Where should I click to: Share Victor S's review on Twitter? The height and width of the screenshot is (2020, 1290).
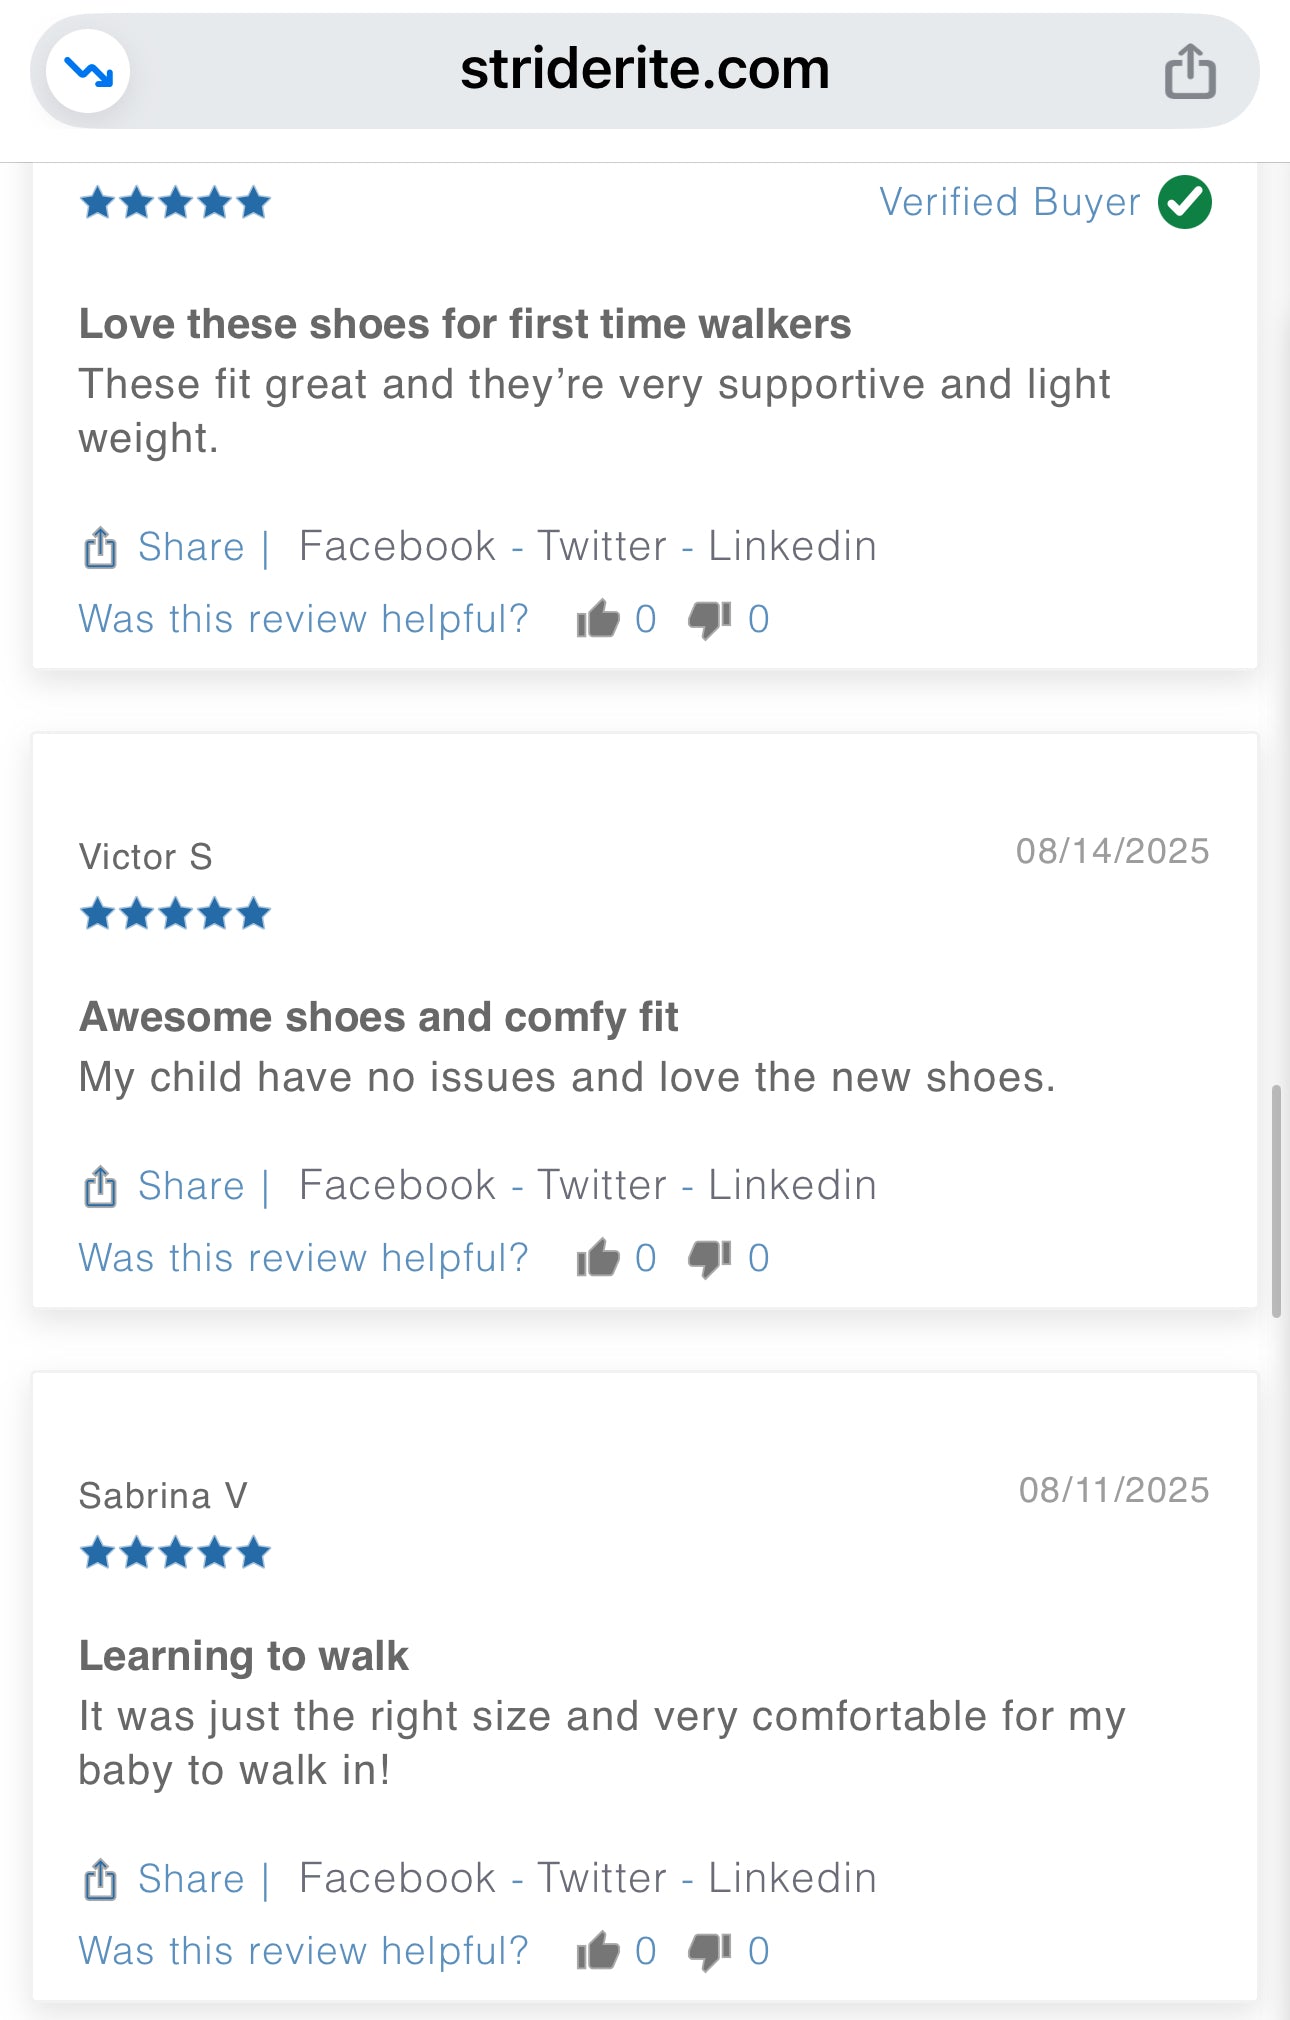click(602, 1186)
